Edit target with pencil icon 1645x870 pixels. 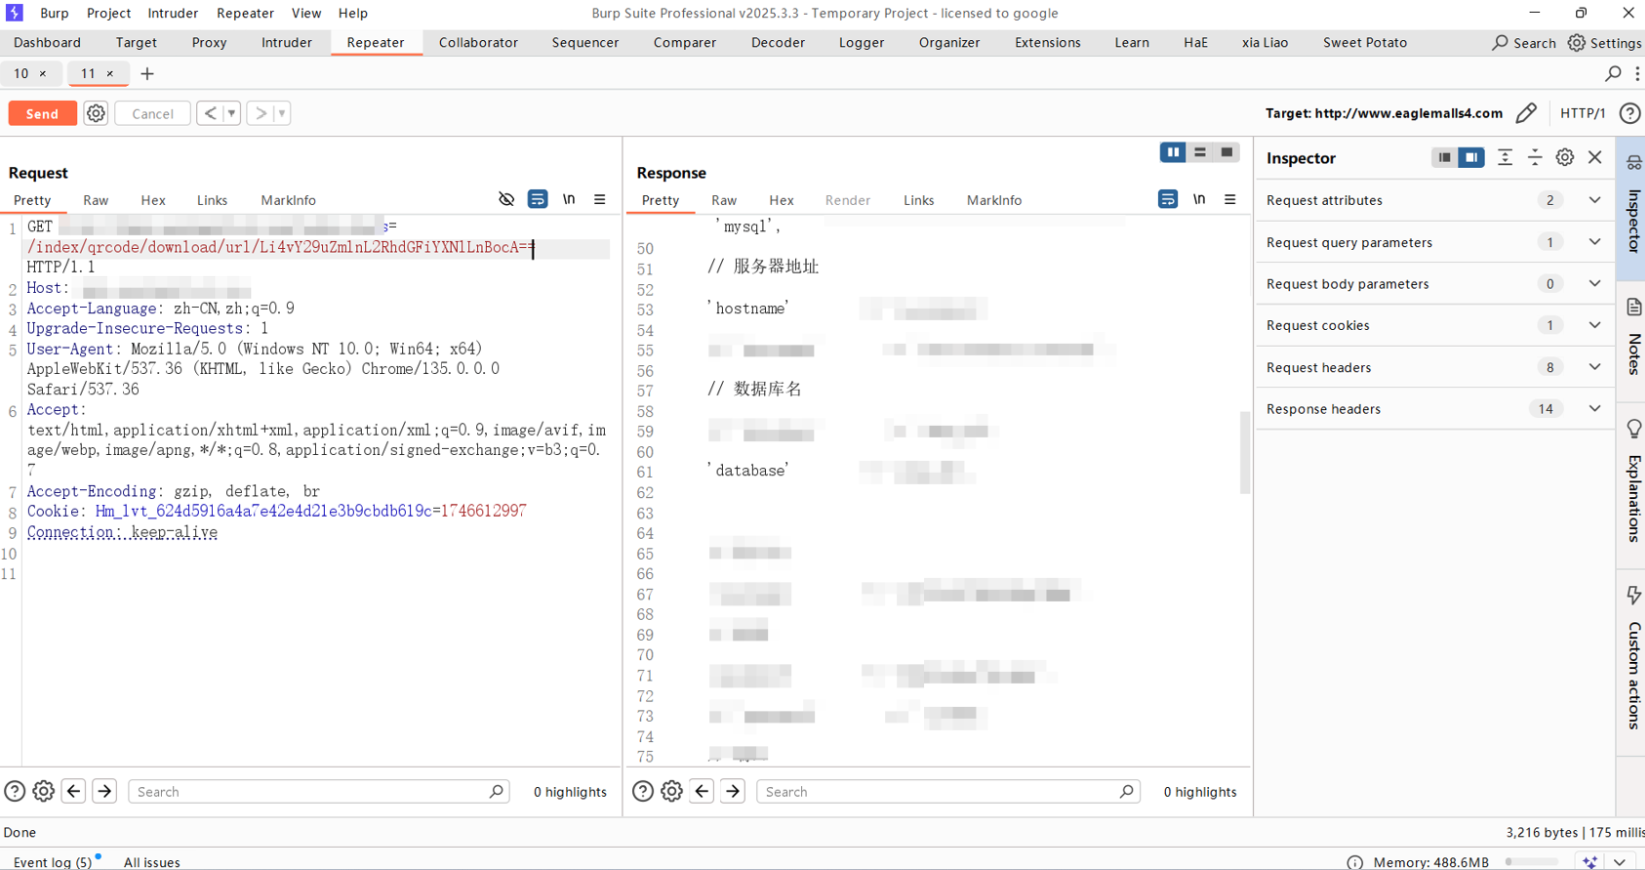coord(1526,113)
